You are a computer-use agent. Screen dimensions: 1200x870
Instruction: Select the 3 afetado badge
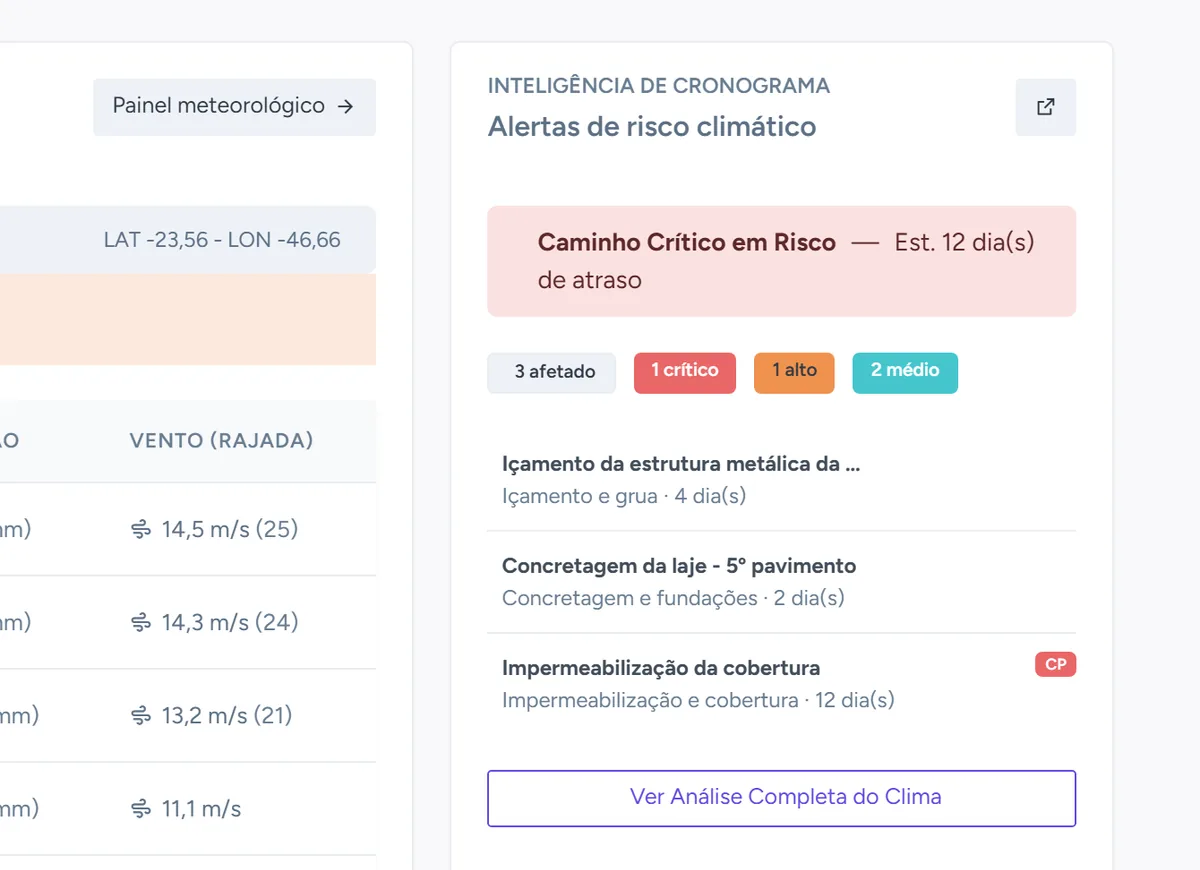552,373
